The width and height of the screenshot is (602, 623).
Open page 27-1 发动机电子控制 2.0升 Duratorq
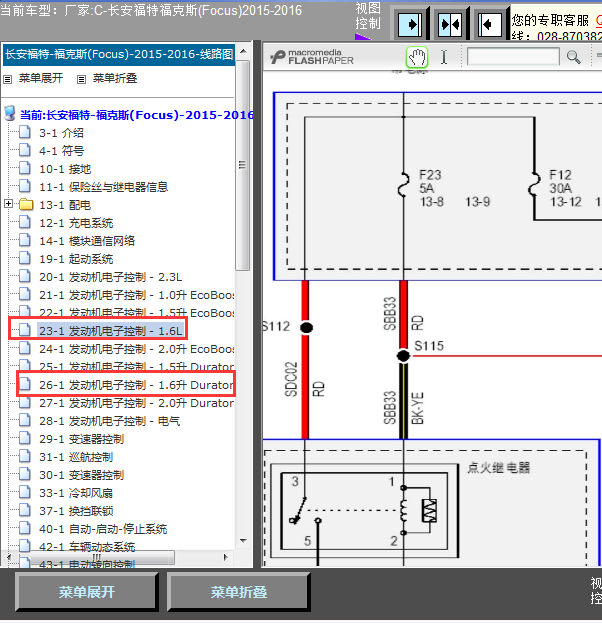point(136,403)
